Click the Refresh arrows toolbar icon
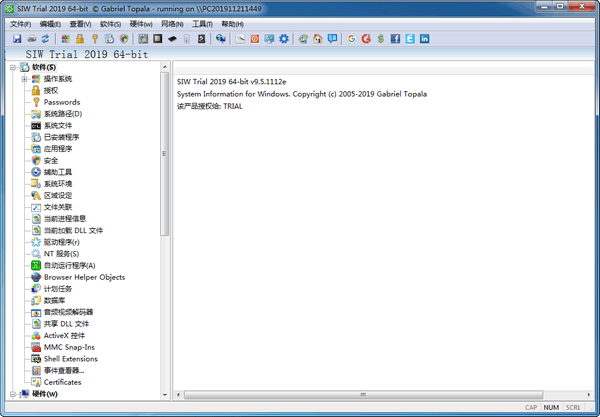Image resolution: width=600 pixels, height=417 pixels. [45, 38]
